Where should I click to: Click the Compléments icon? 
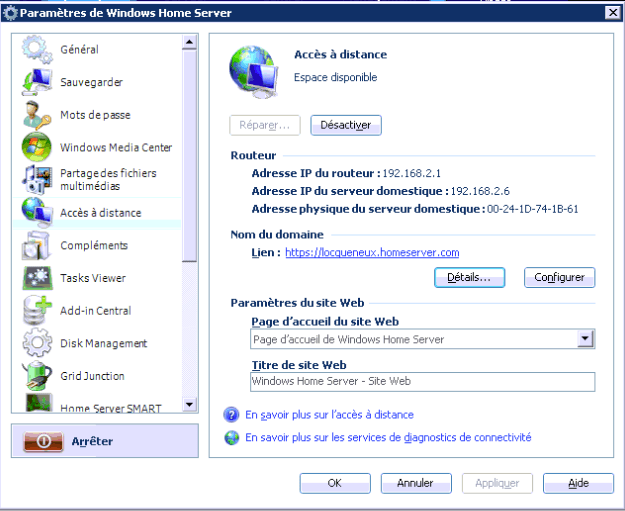point(37,246)
